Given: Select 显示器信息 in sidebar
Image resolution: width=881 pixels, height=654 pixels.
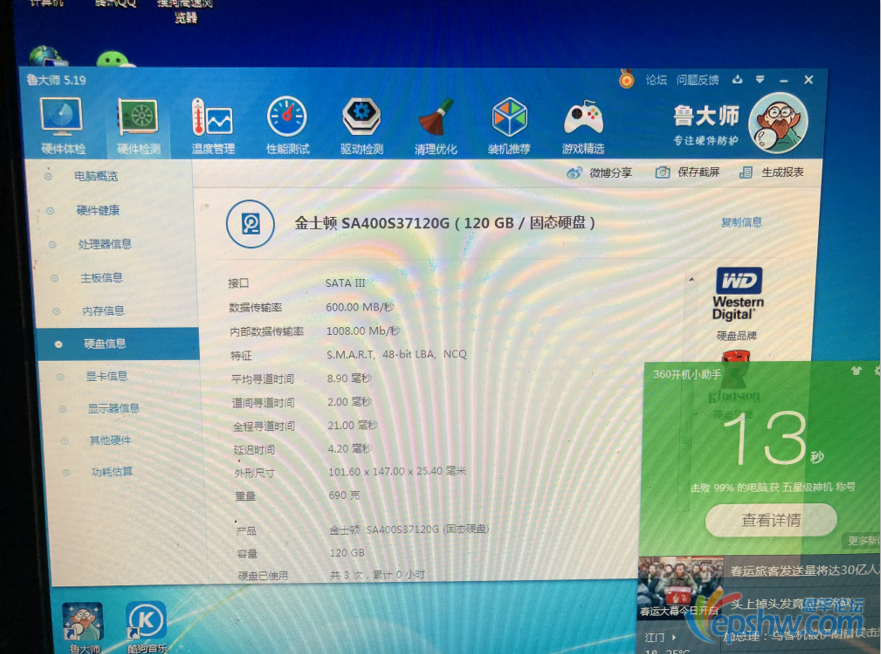Looking at the screenshot, I should click(x=113, y=408).
